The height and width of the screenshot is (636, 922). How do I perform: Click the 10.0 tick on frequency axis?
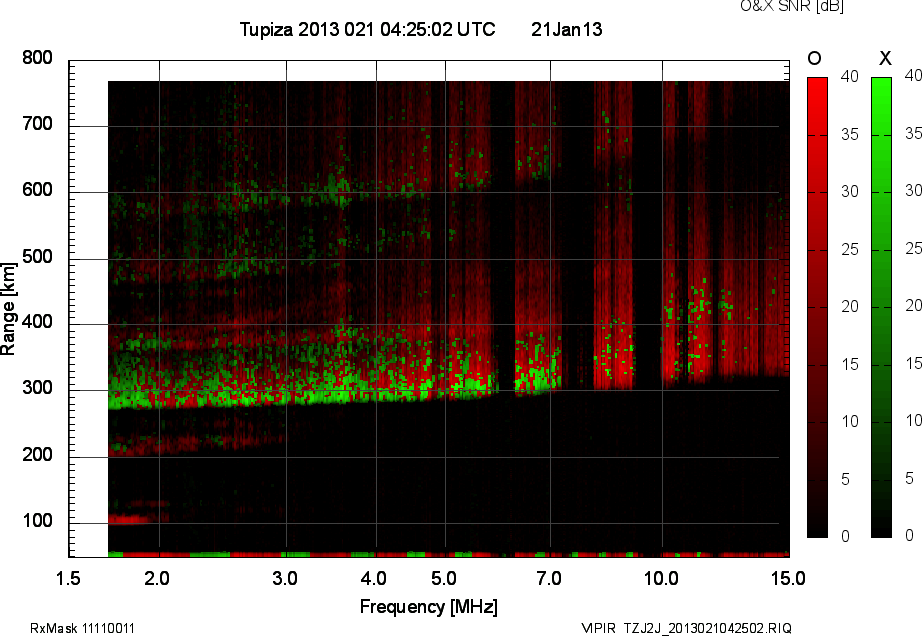coord(661,578)
